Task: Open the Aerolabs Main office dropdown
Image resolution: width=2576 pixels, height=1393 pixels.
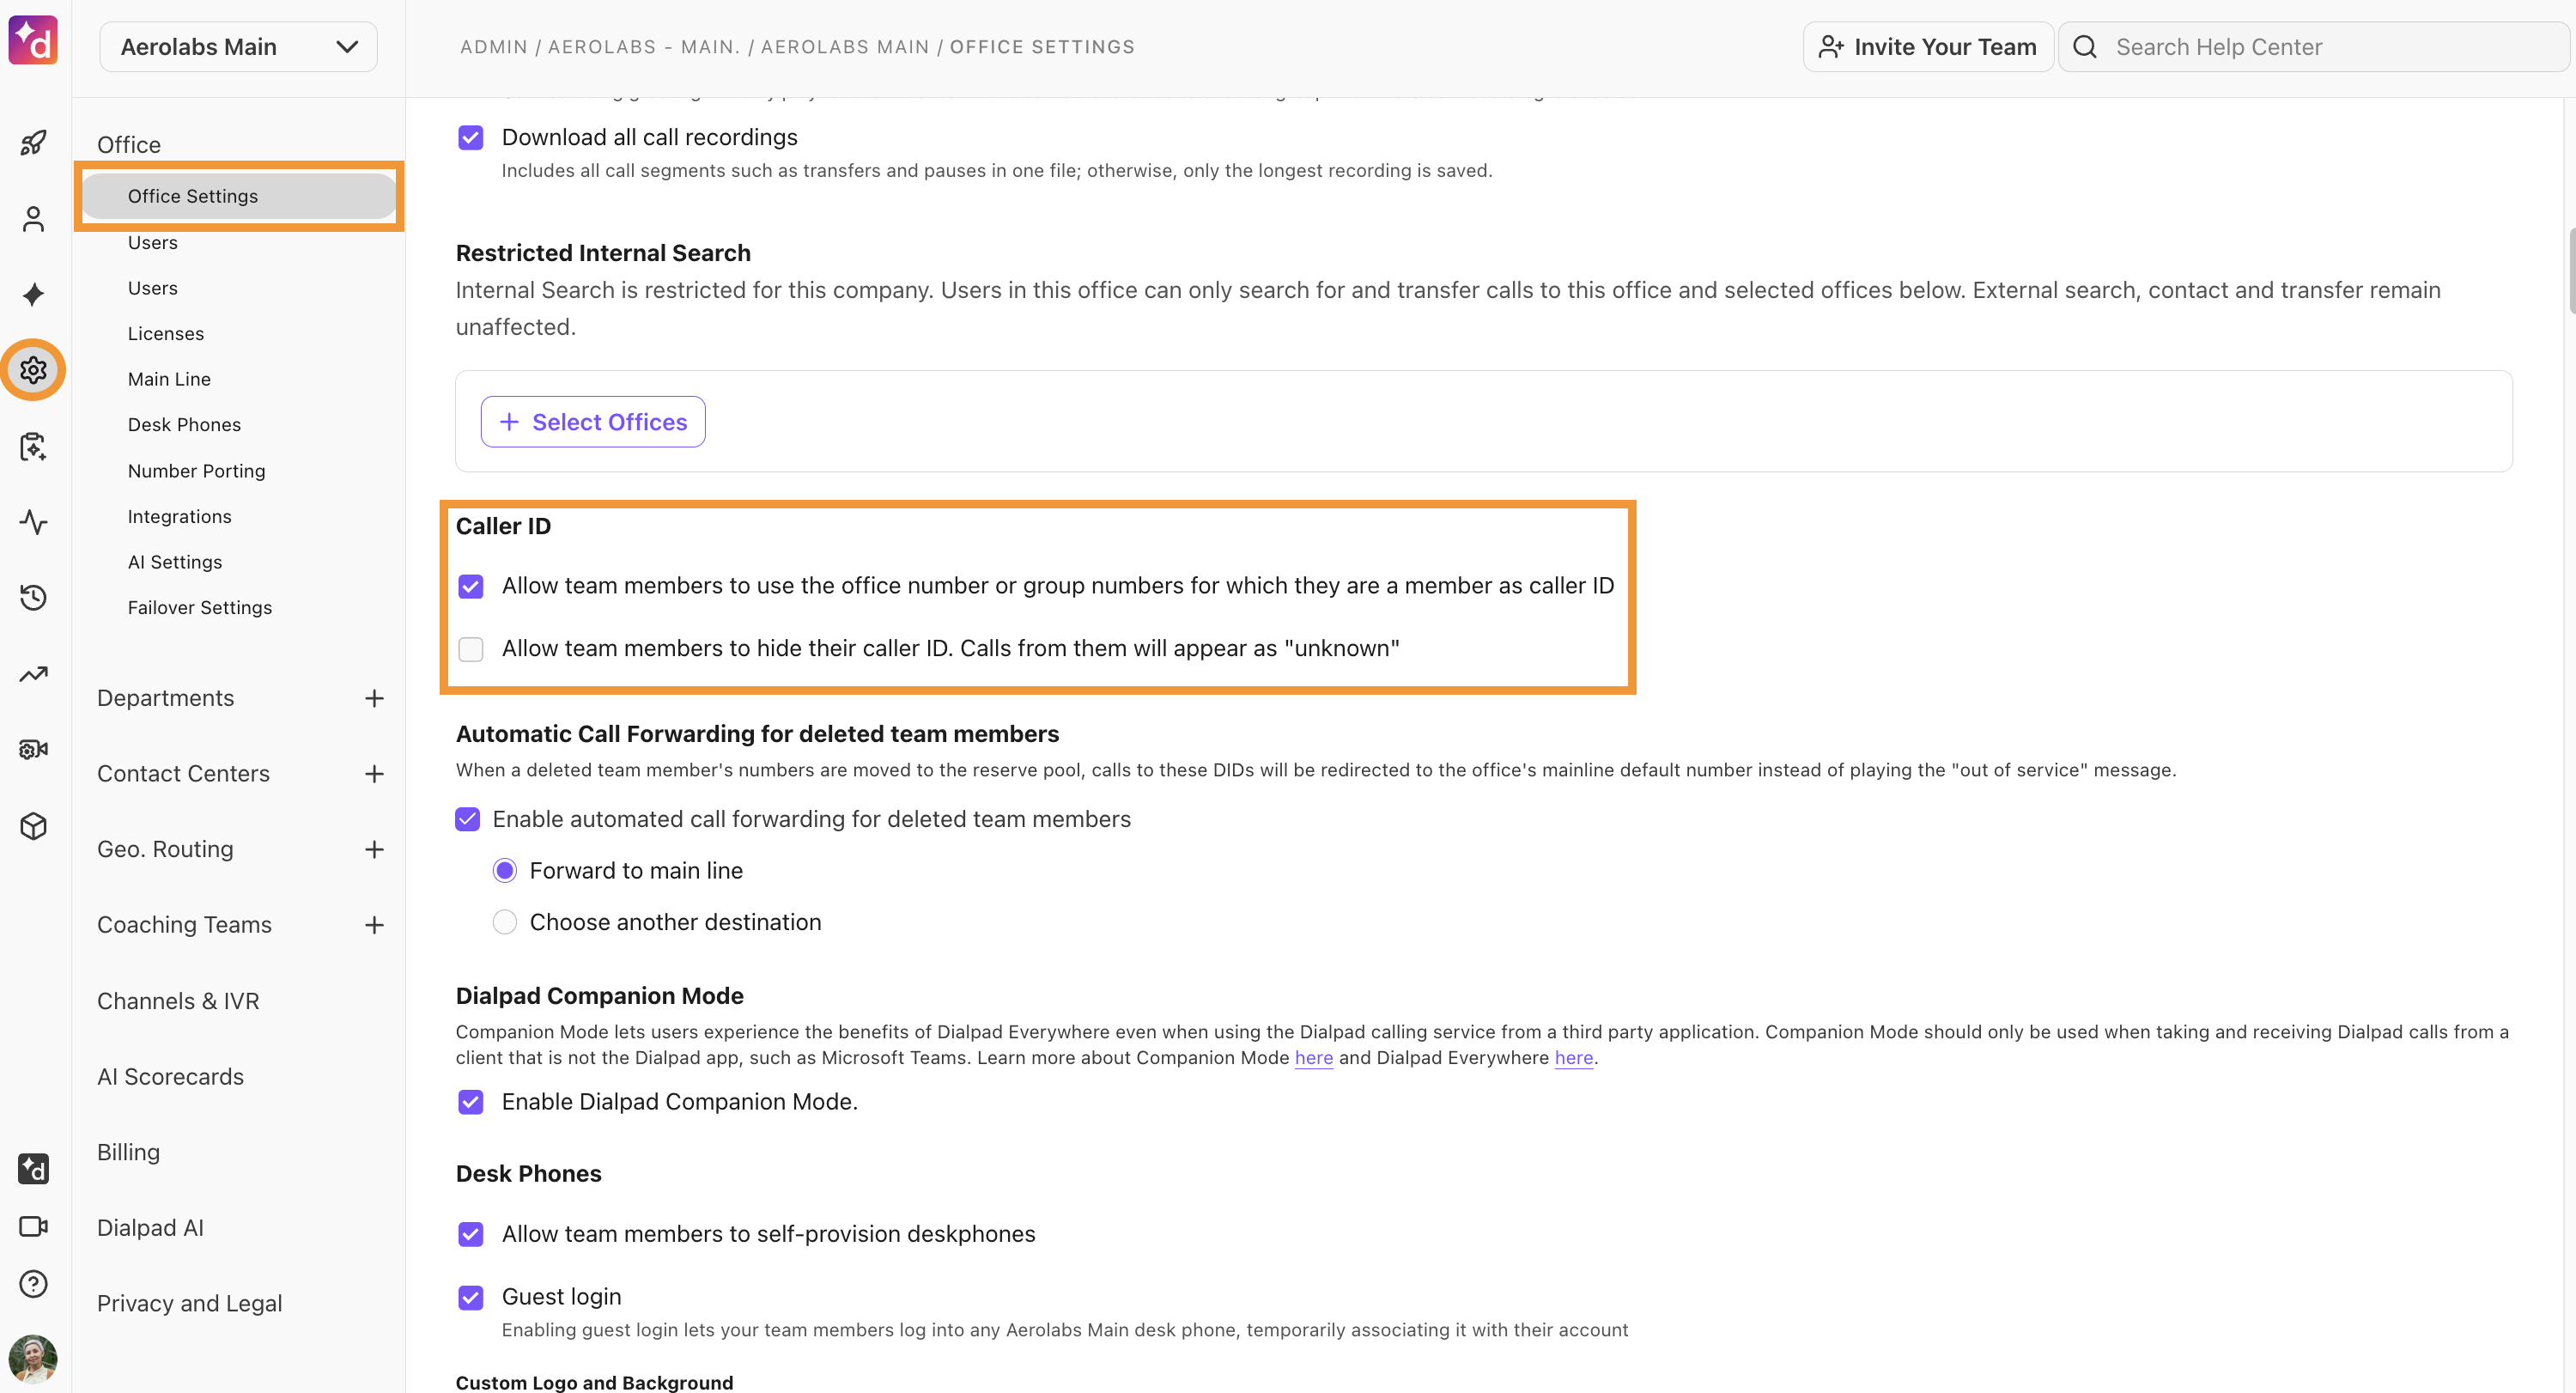Action: pyautogui.click(x=238, y=47)
